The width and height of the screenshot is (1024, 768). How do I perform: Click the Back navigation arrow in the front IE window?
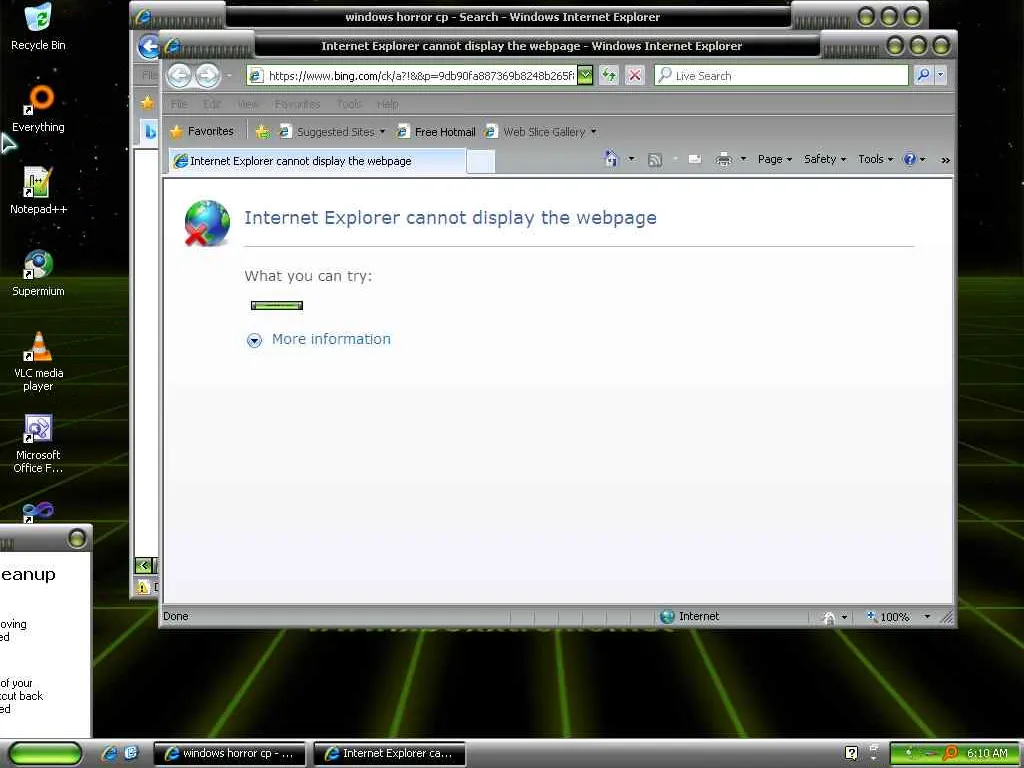180,76
